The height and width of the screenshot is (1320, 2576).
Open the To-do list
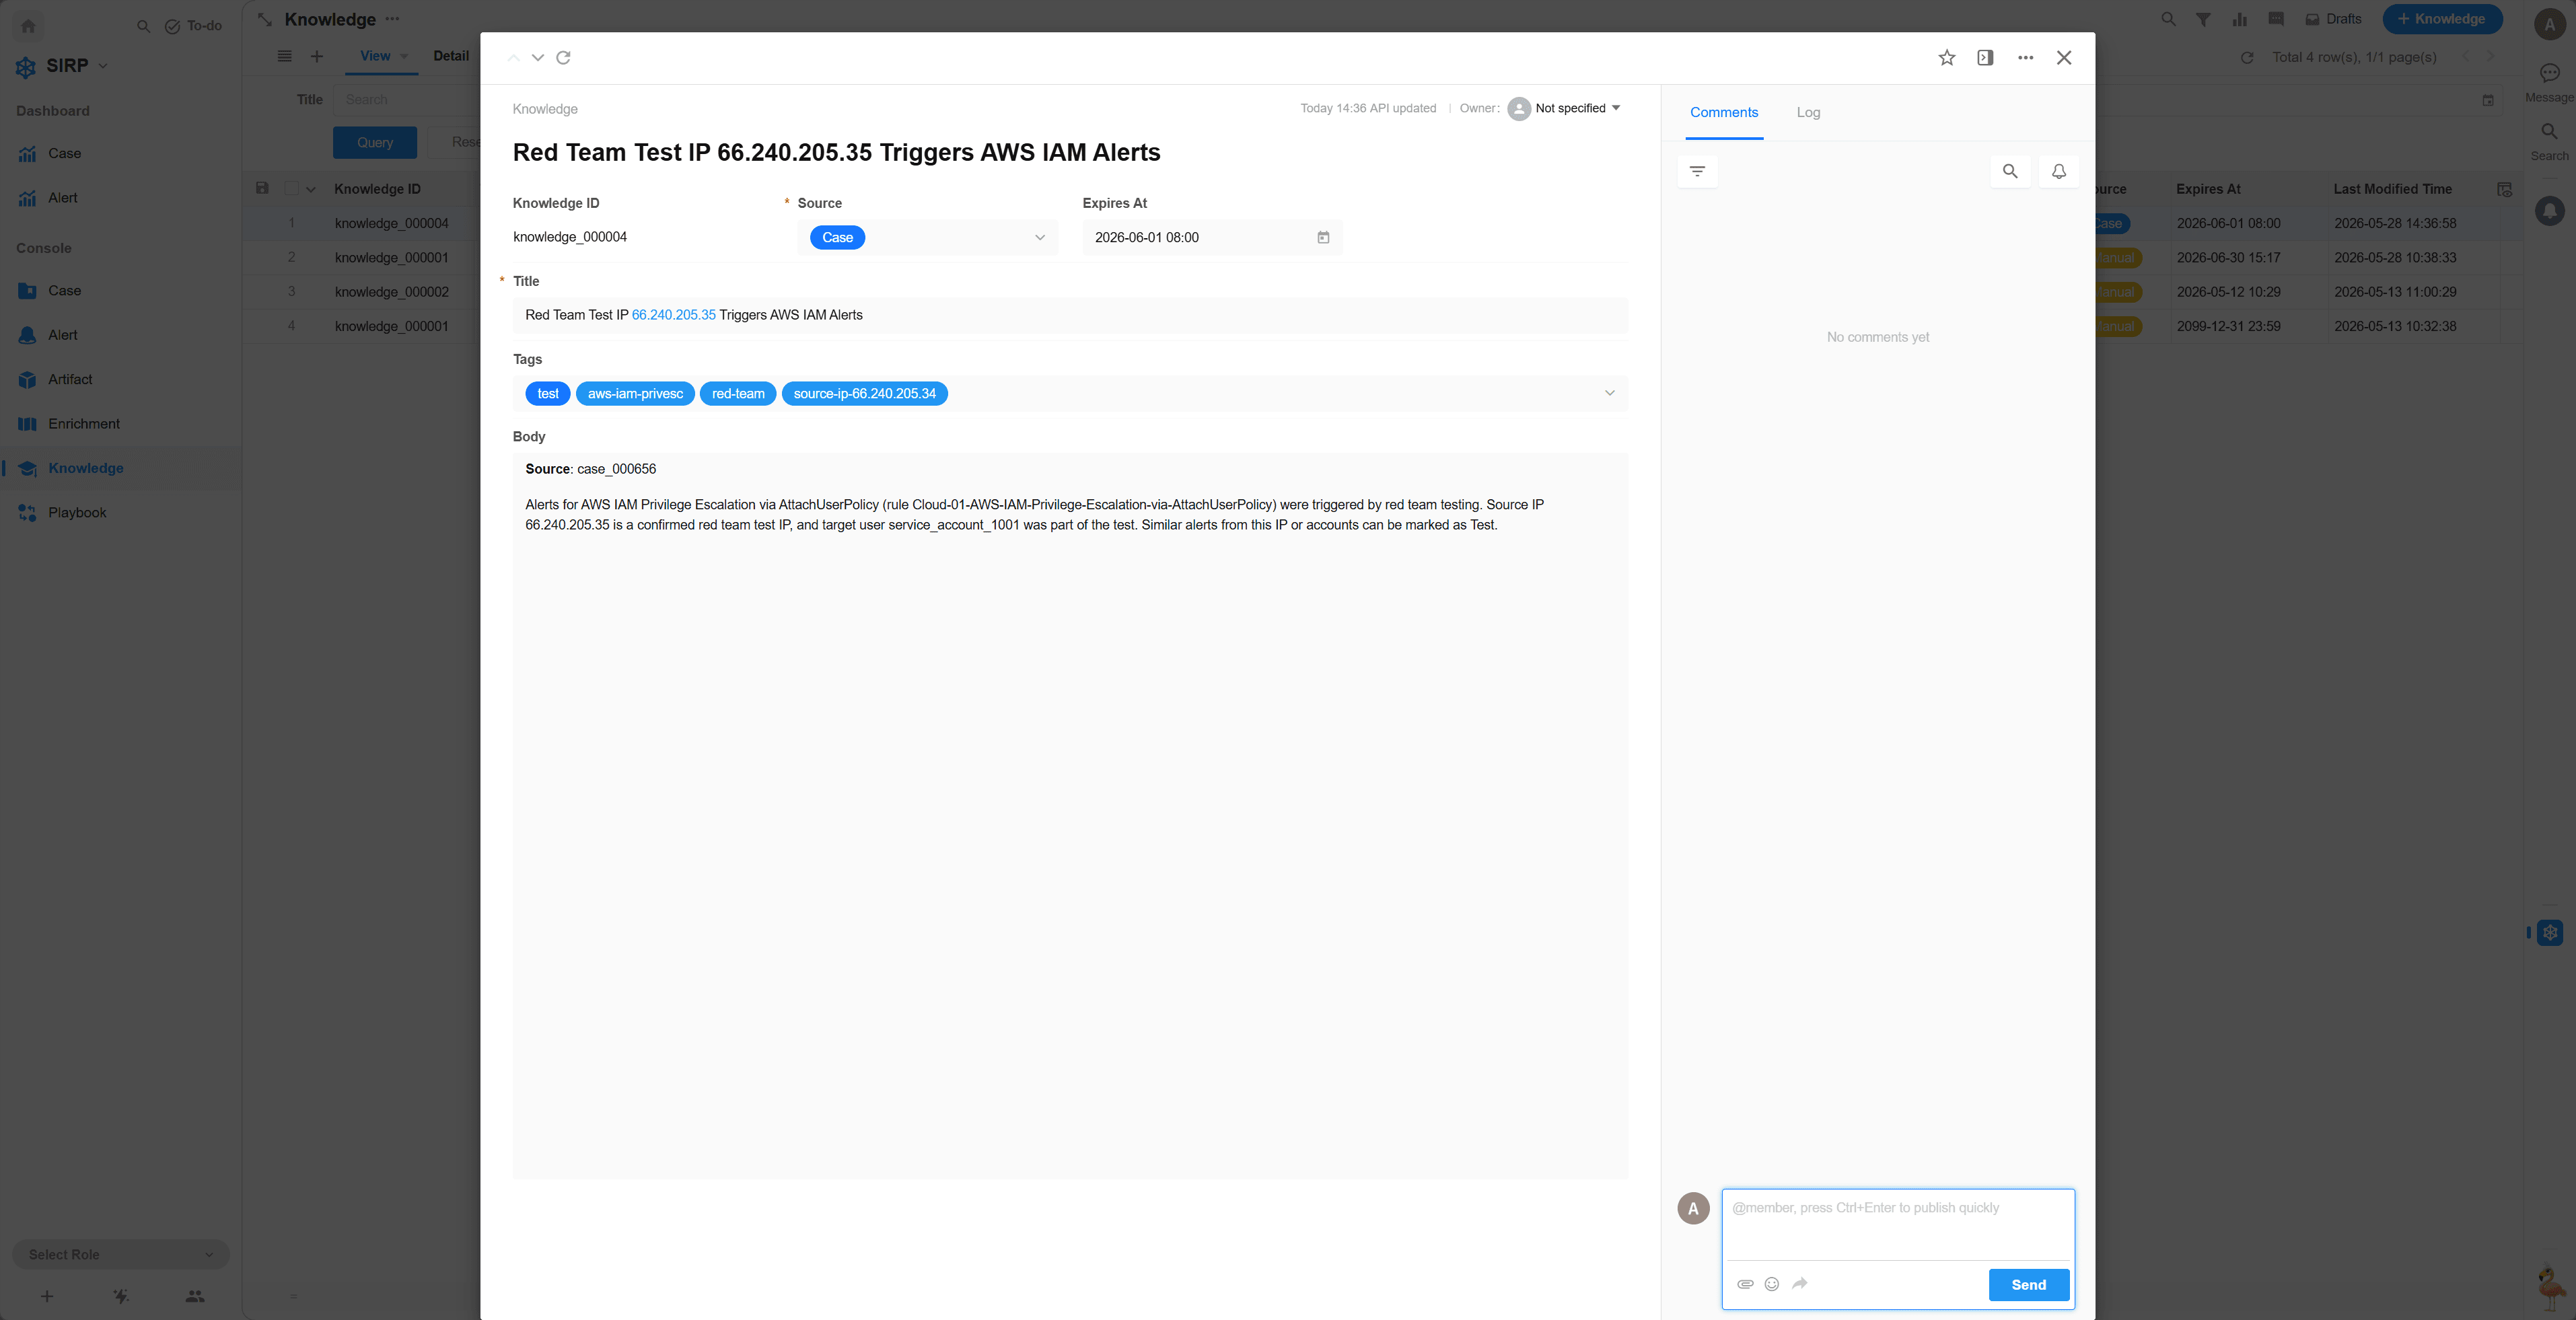pyautogui.click(x=193, y=26)
